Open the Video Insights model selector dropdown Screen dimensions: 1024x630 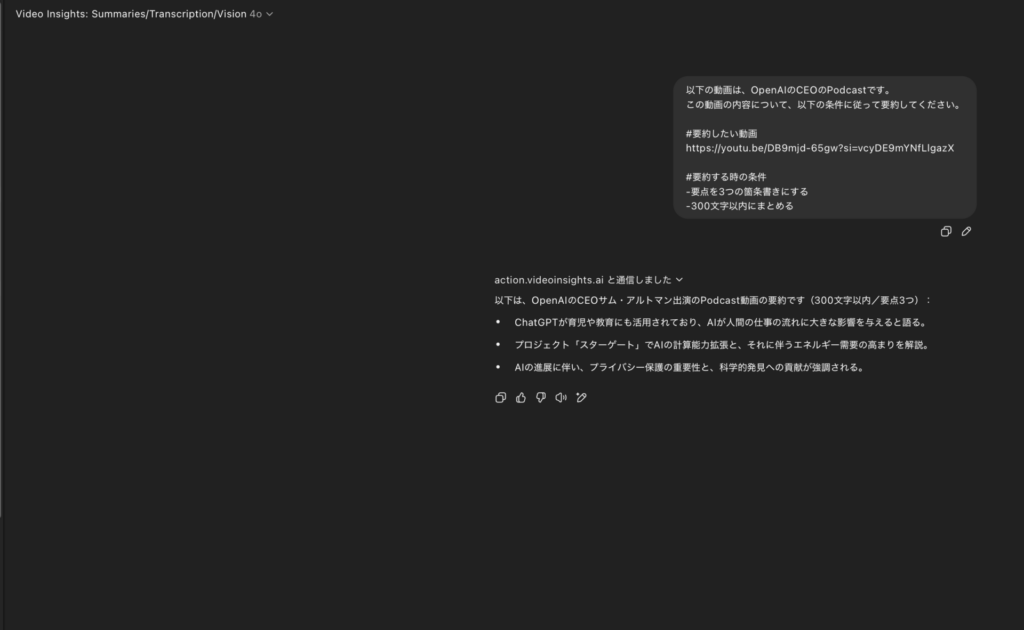coord(144,14)
